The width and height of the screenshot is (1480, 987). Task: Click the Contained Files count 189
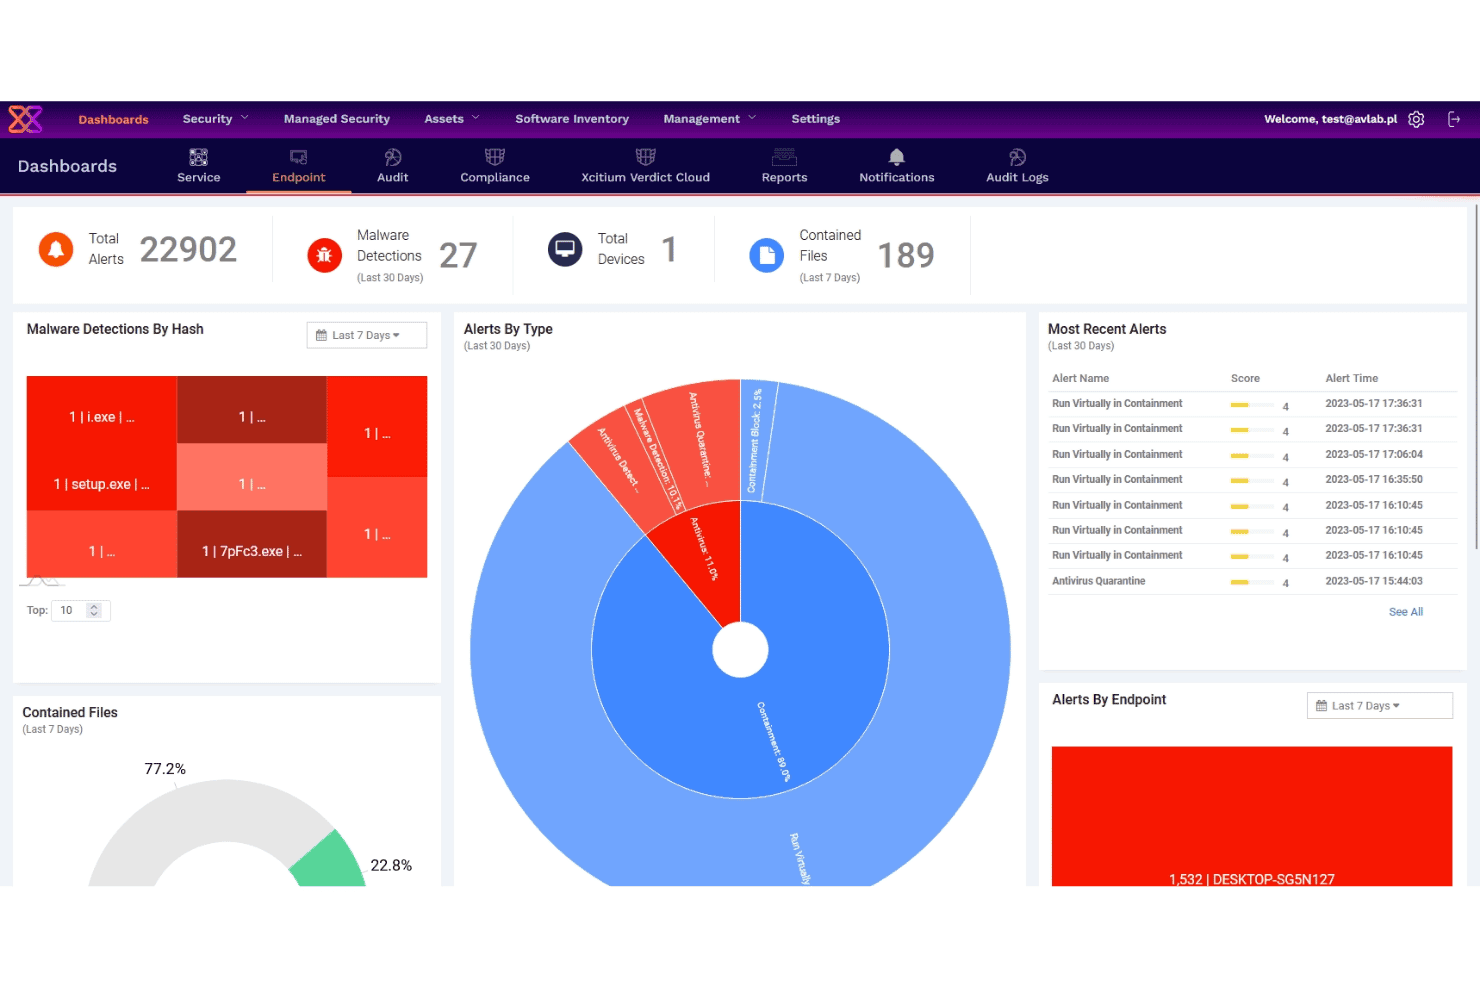tap(906, 256)
